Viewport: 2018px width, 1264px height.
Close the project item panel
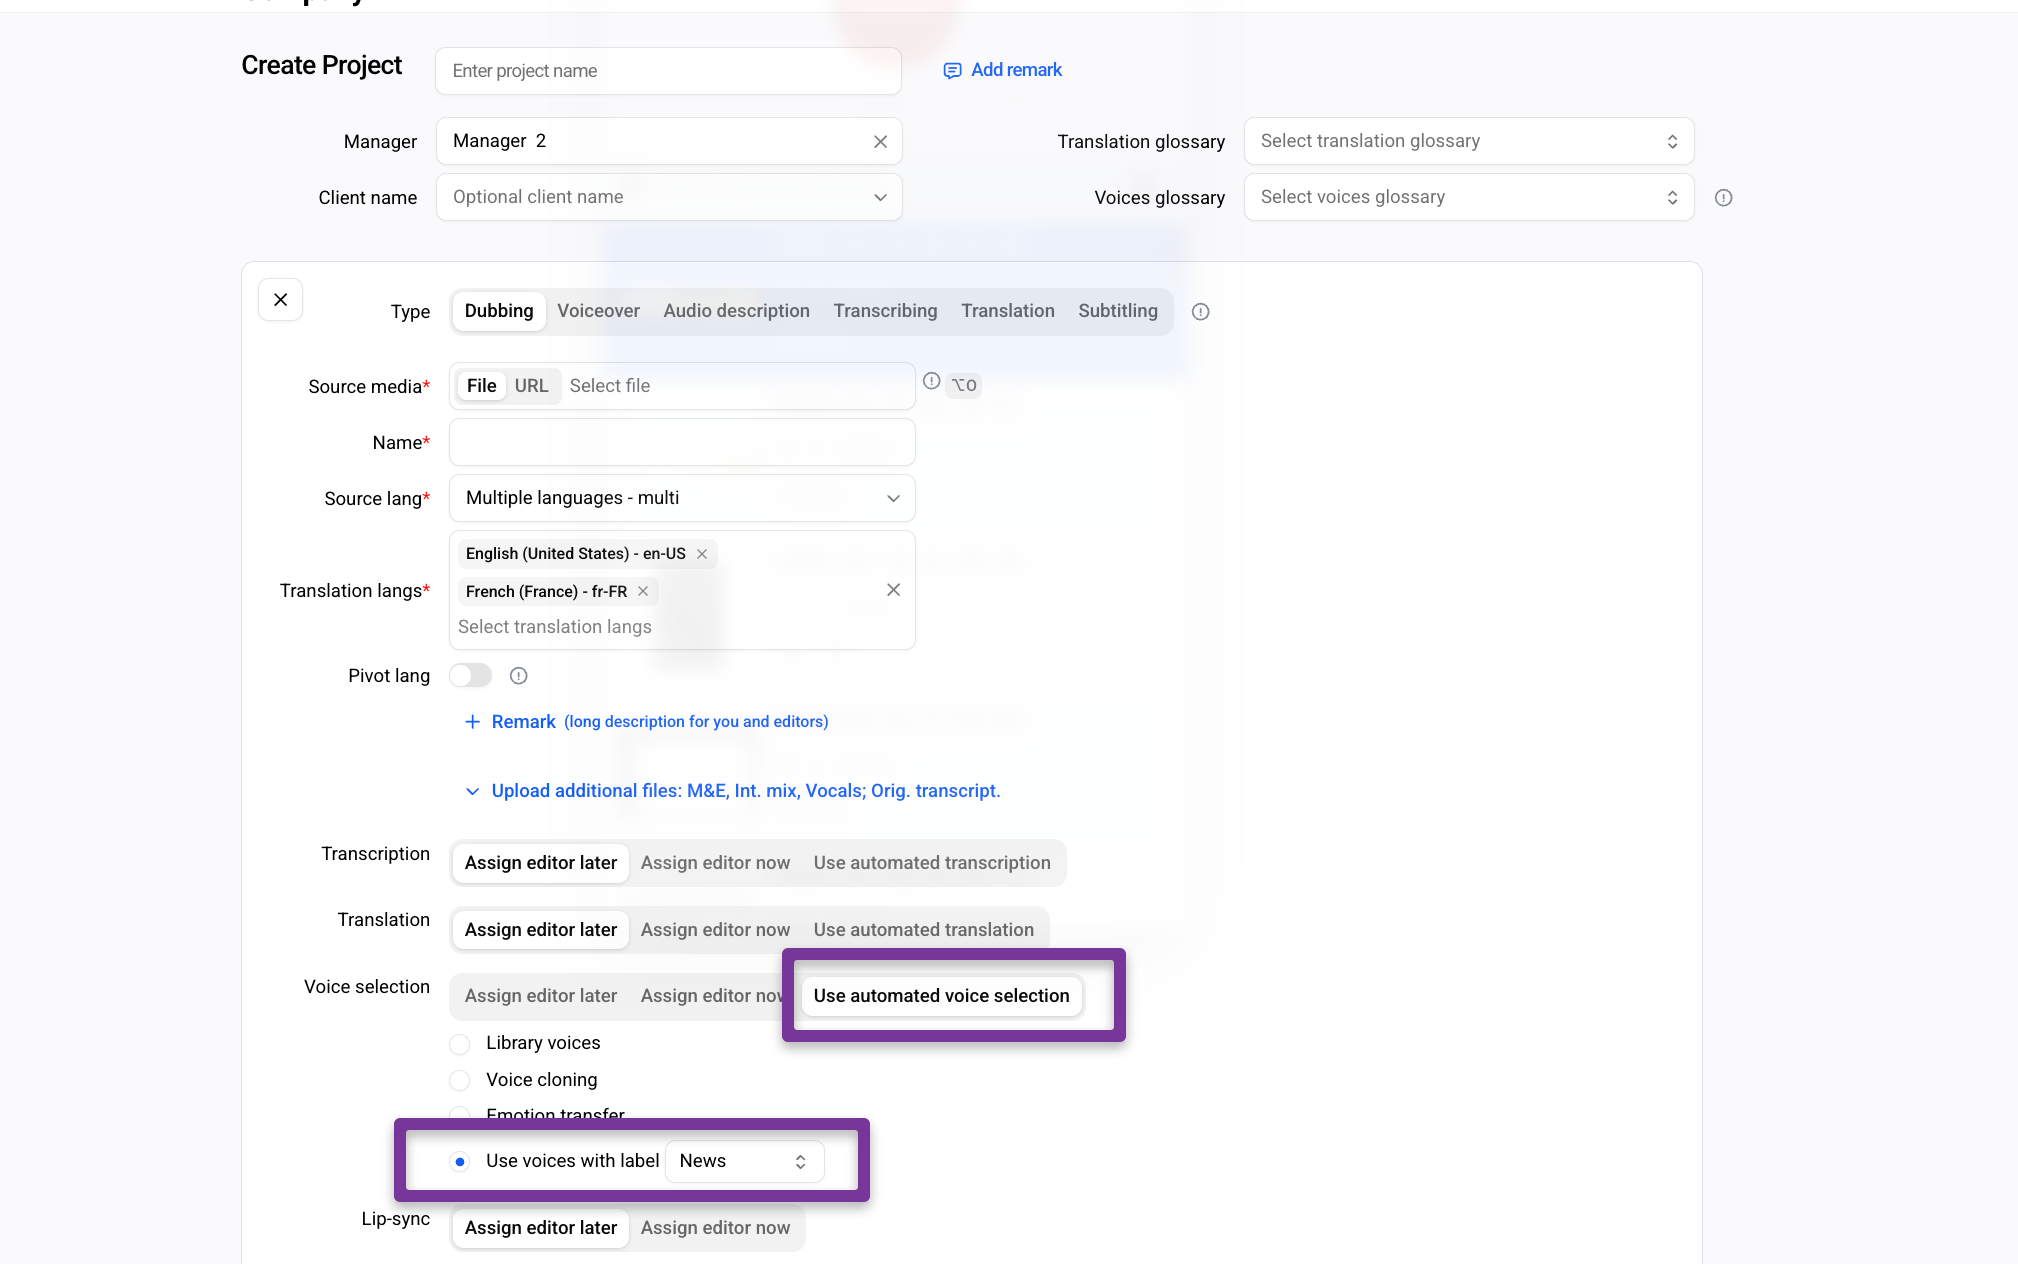coord(280,300)
